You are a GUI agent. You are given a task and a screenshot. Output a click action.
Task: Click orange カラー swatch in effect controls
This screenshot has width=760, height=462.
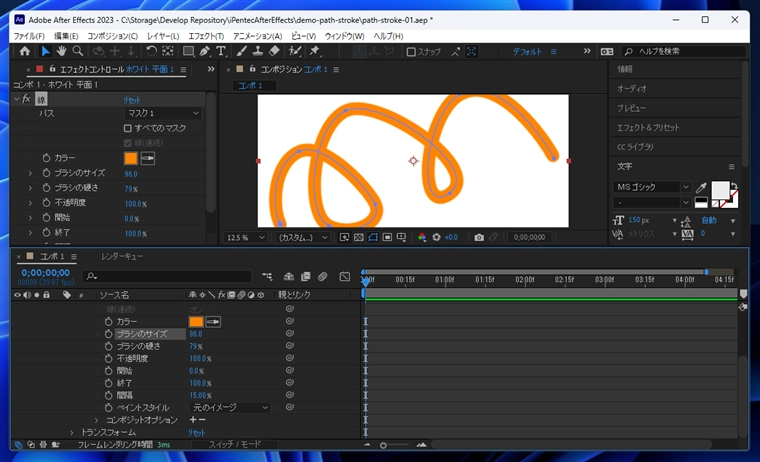(x=130, y=158)
